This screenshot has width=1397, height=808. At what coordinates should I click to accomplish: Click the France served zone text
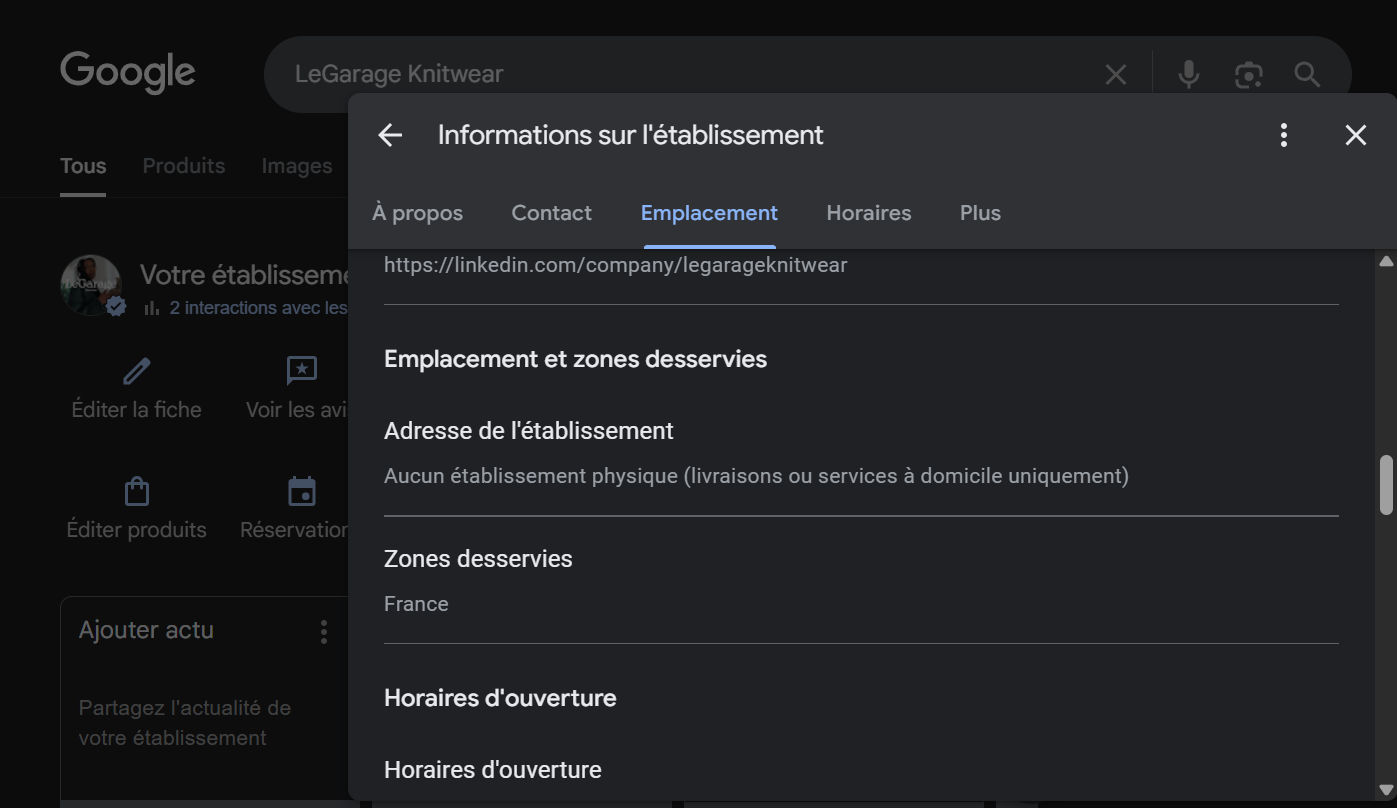416,604
